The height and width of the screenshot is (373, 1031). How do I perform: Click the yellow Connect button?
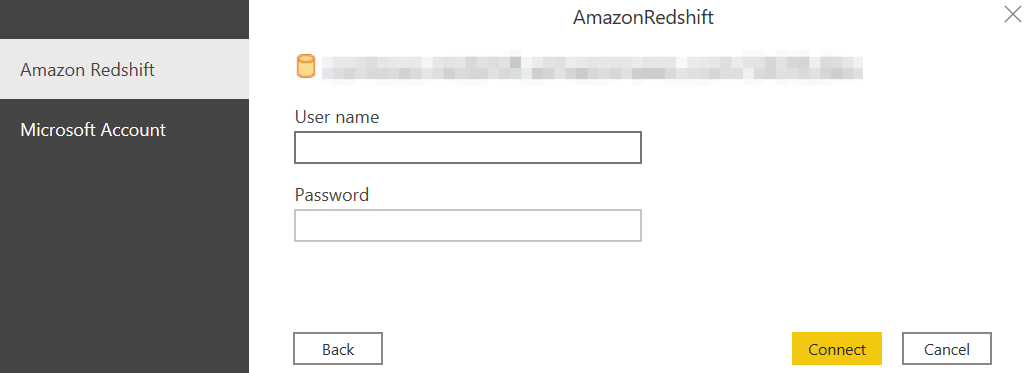pos(836,349)
